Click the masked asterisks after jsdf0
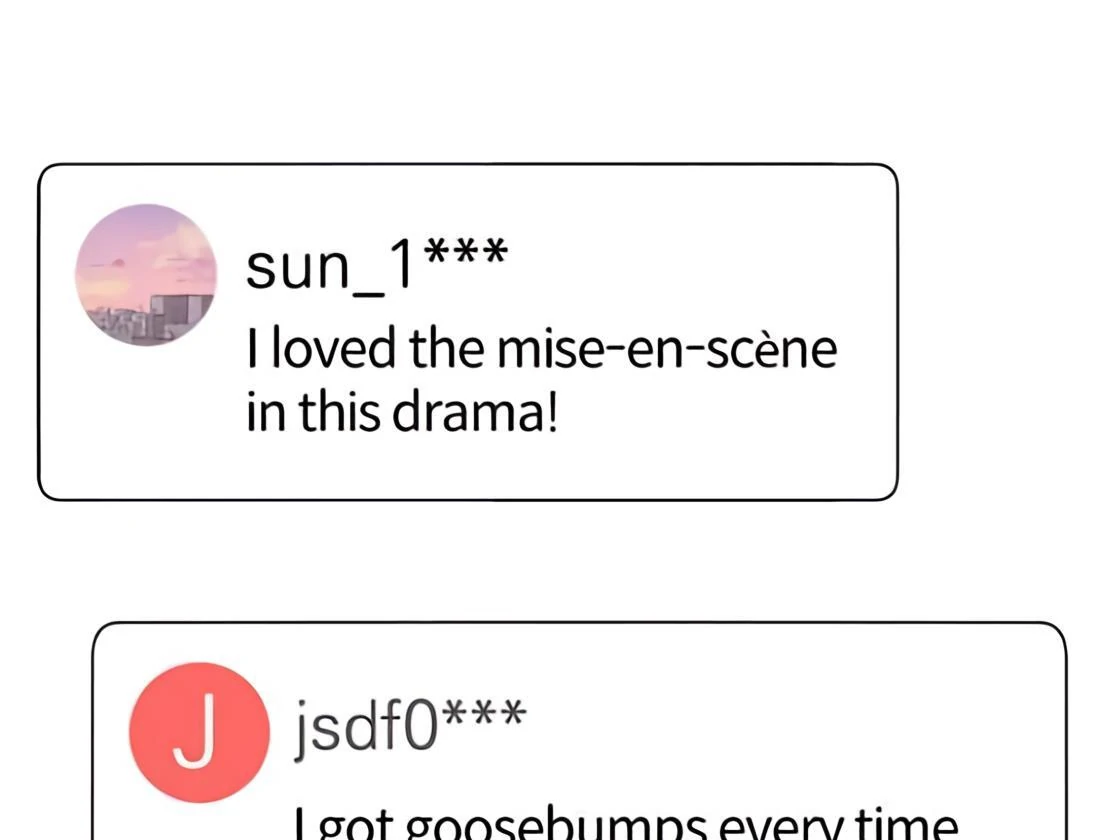This screenshot has width=1100, height=840. 485,712
